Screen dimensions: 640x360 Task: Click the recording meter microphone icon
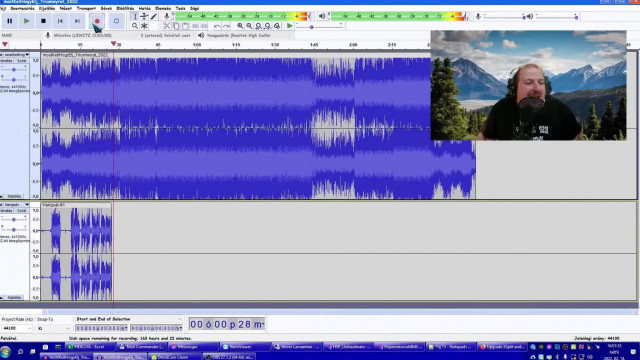coord(167,16)
